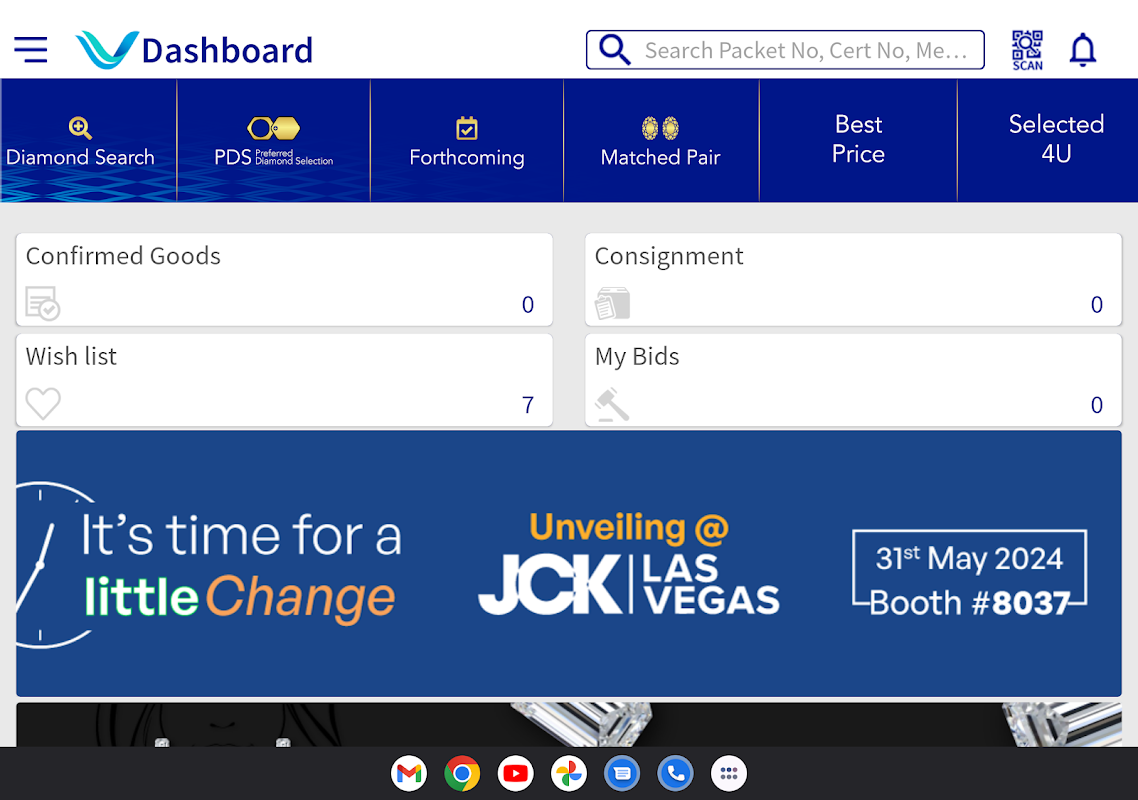The image size is (1138, 800).
Task: Open the diamond jewelry banner below
Action: pyautogui.click(x=569, y=725)
